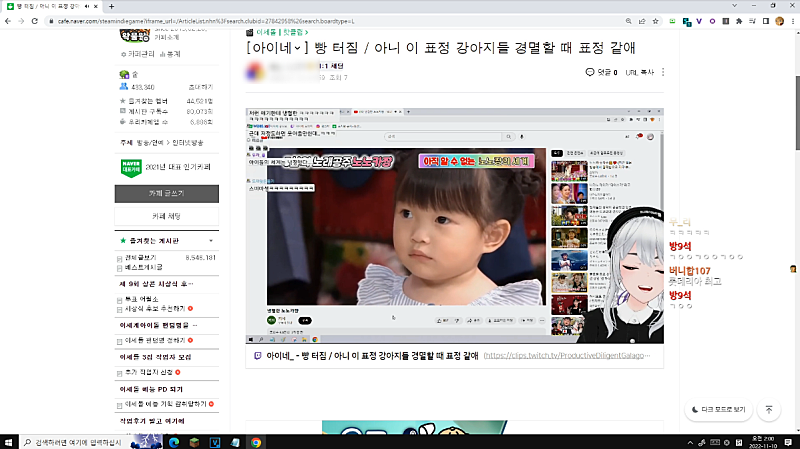Mute the tab using its speaker icon
Image resolution: width=800 pixels, height=449 pixels.
[87, 6]
